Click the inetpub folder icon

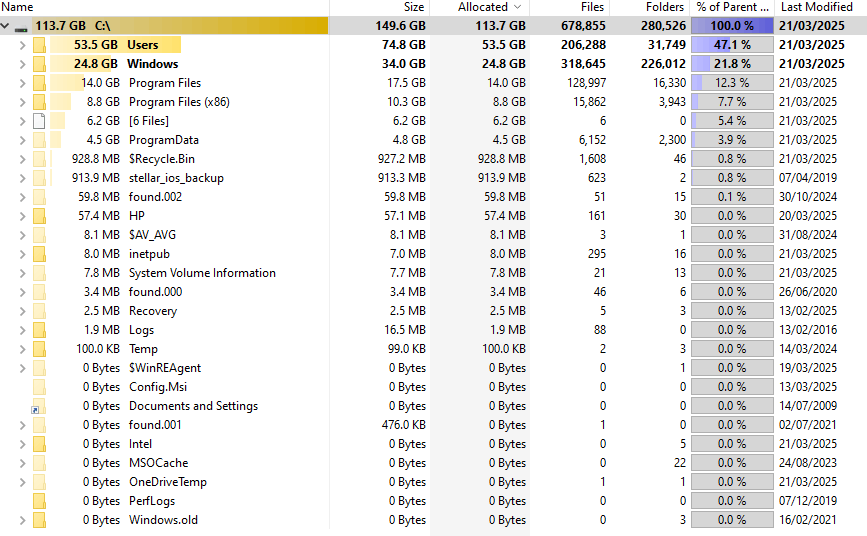tap(39, 254)
